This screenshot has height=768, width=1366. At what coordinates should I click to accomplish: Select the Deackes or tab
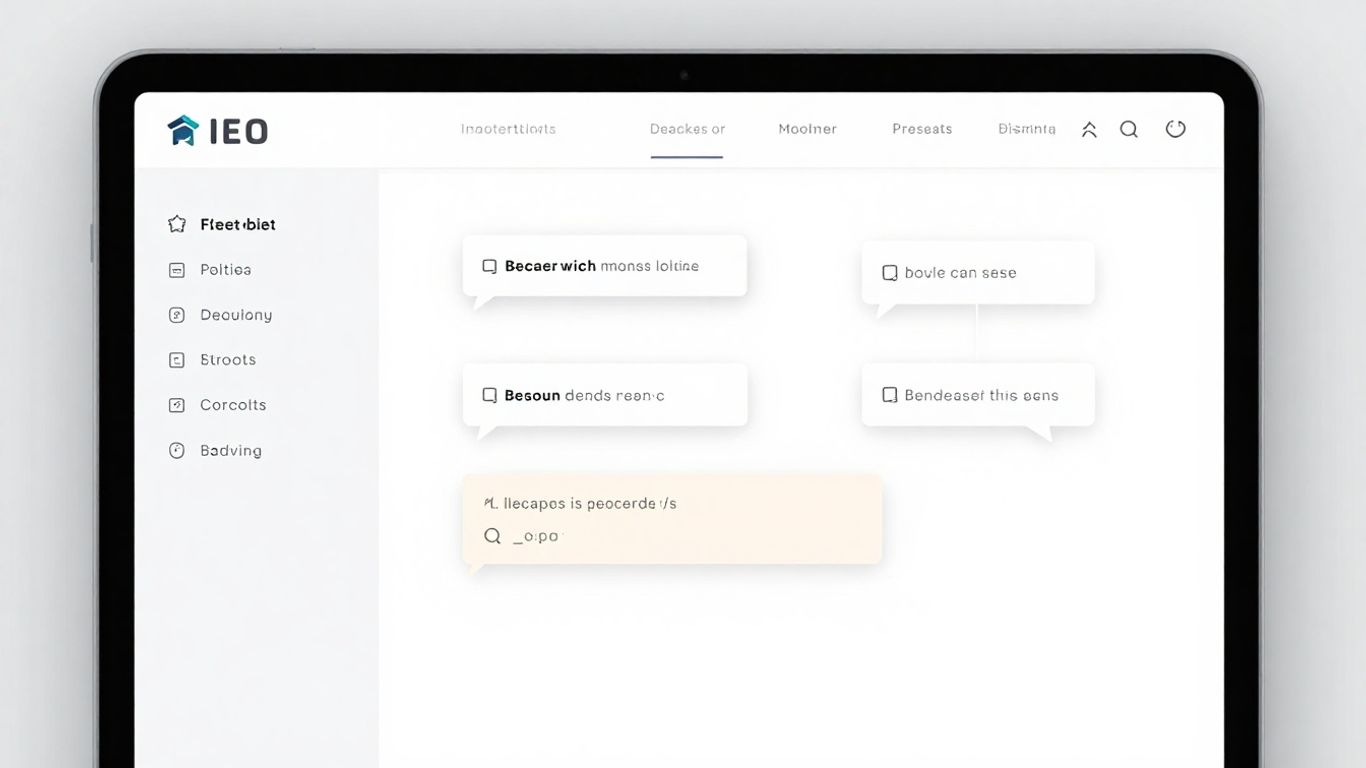(687, 129)
